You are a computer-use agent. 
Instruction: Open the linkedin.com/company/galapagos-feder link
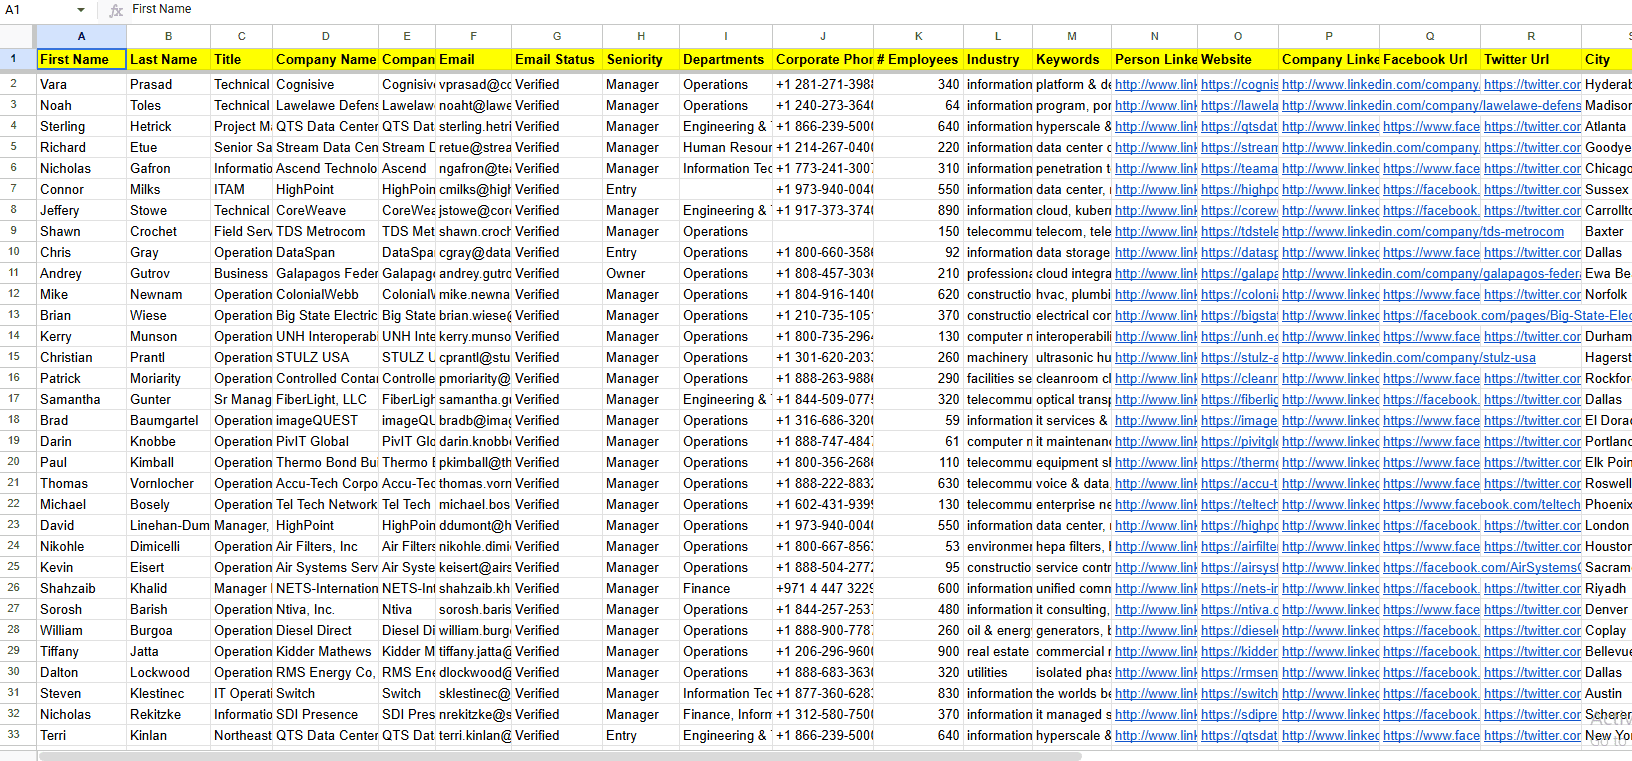pyautogui.click(x=1431, y=274)
